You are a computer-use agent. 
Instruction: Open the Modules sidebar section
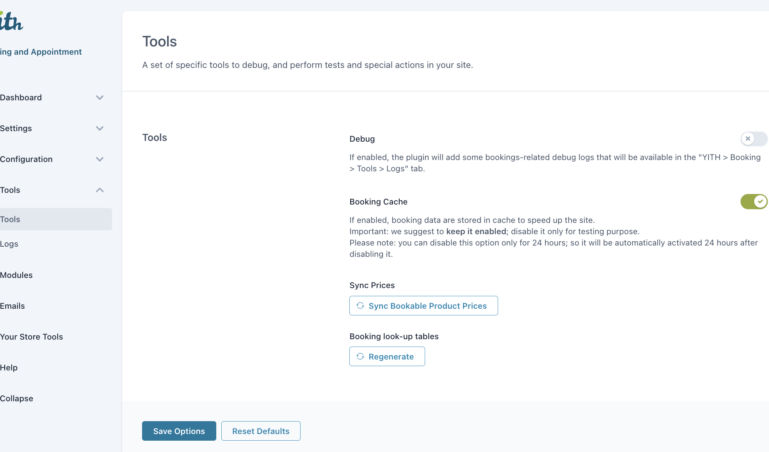(16, 275)
